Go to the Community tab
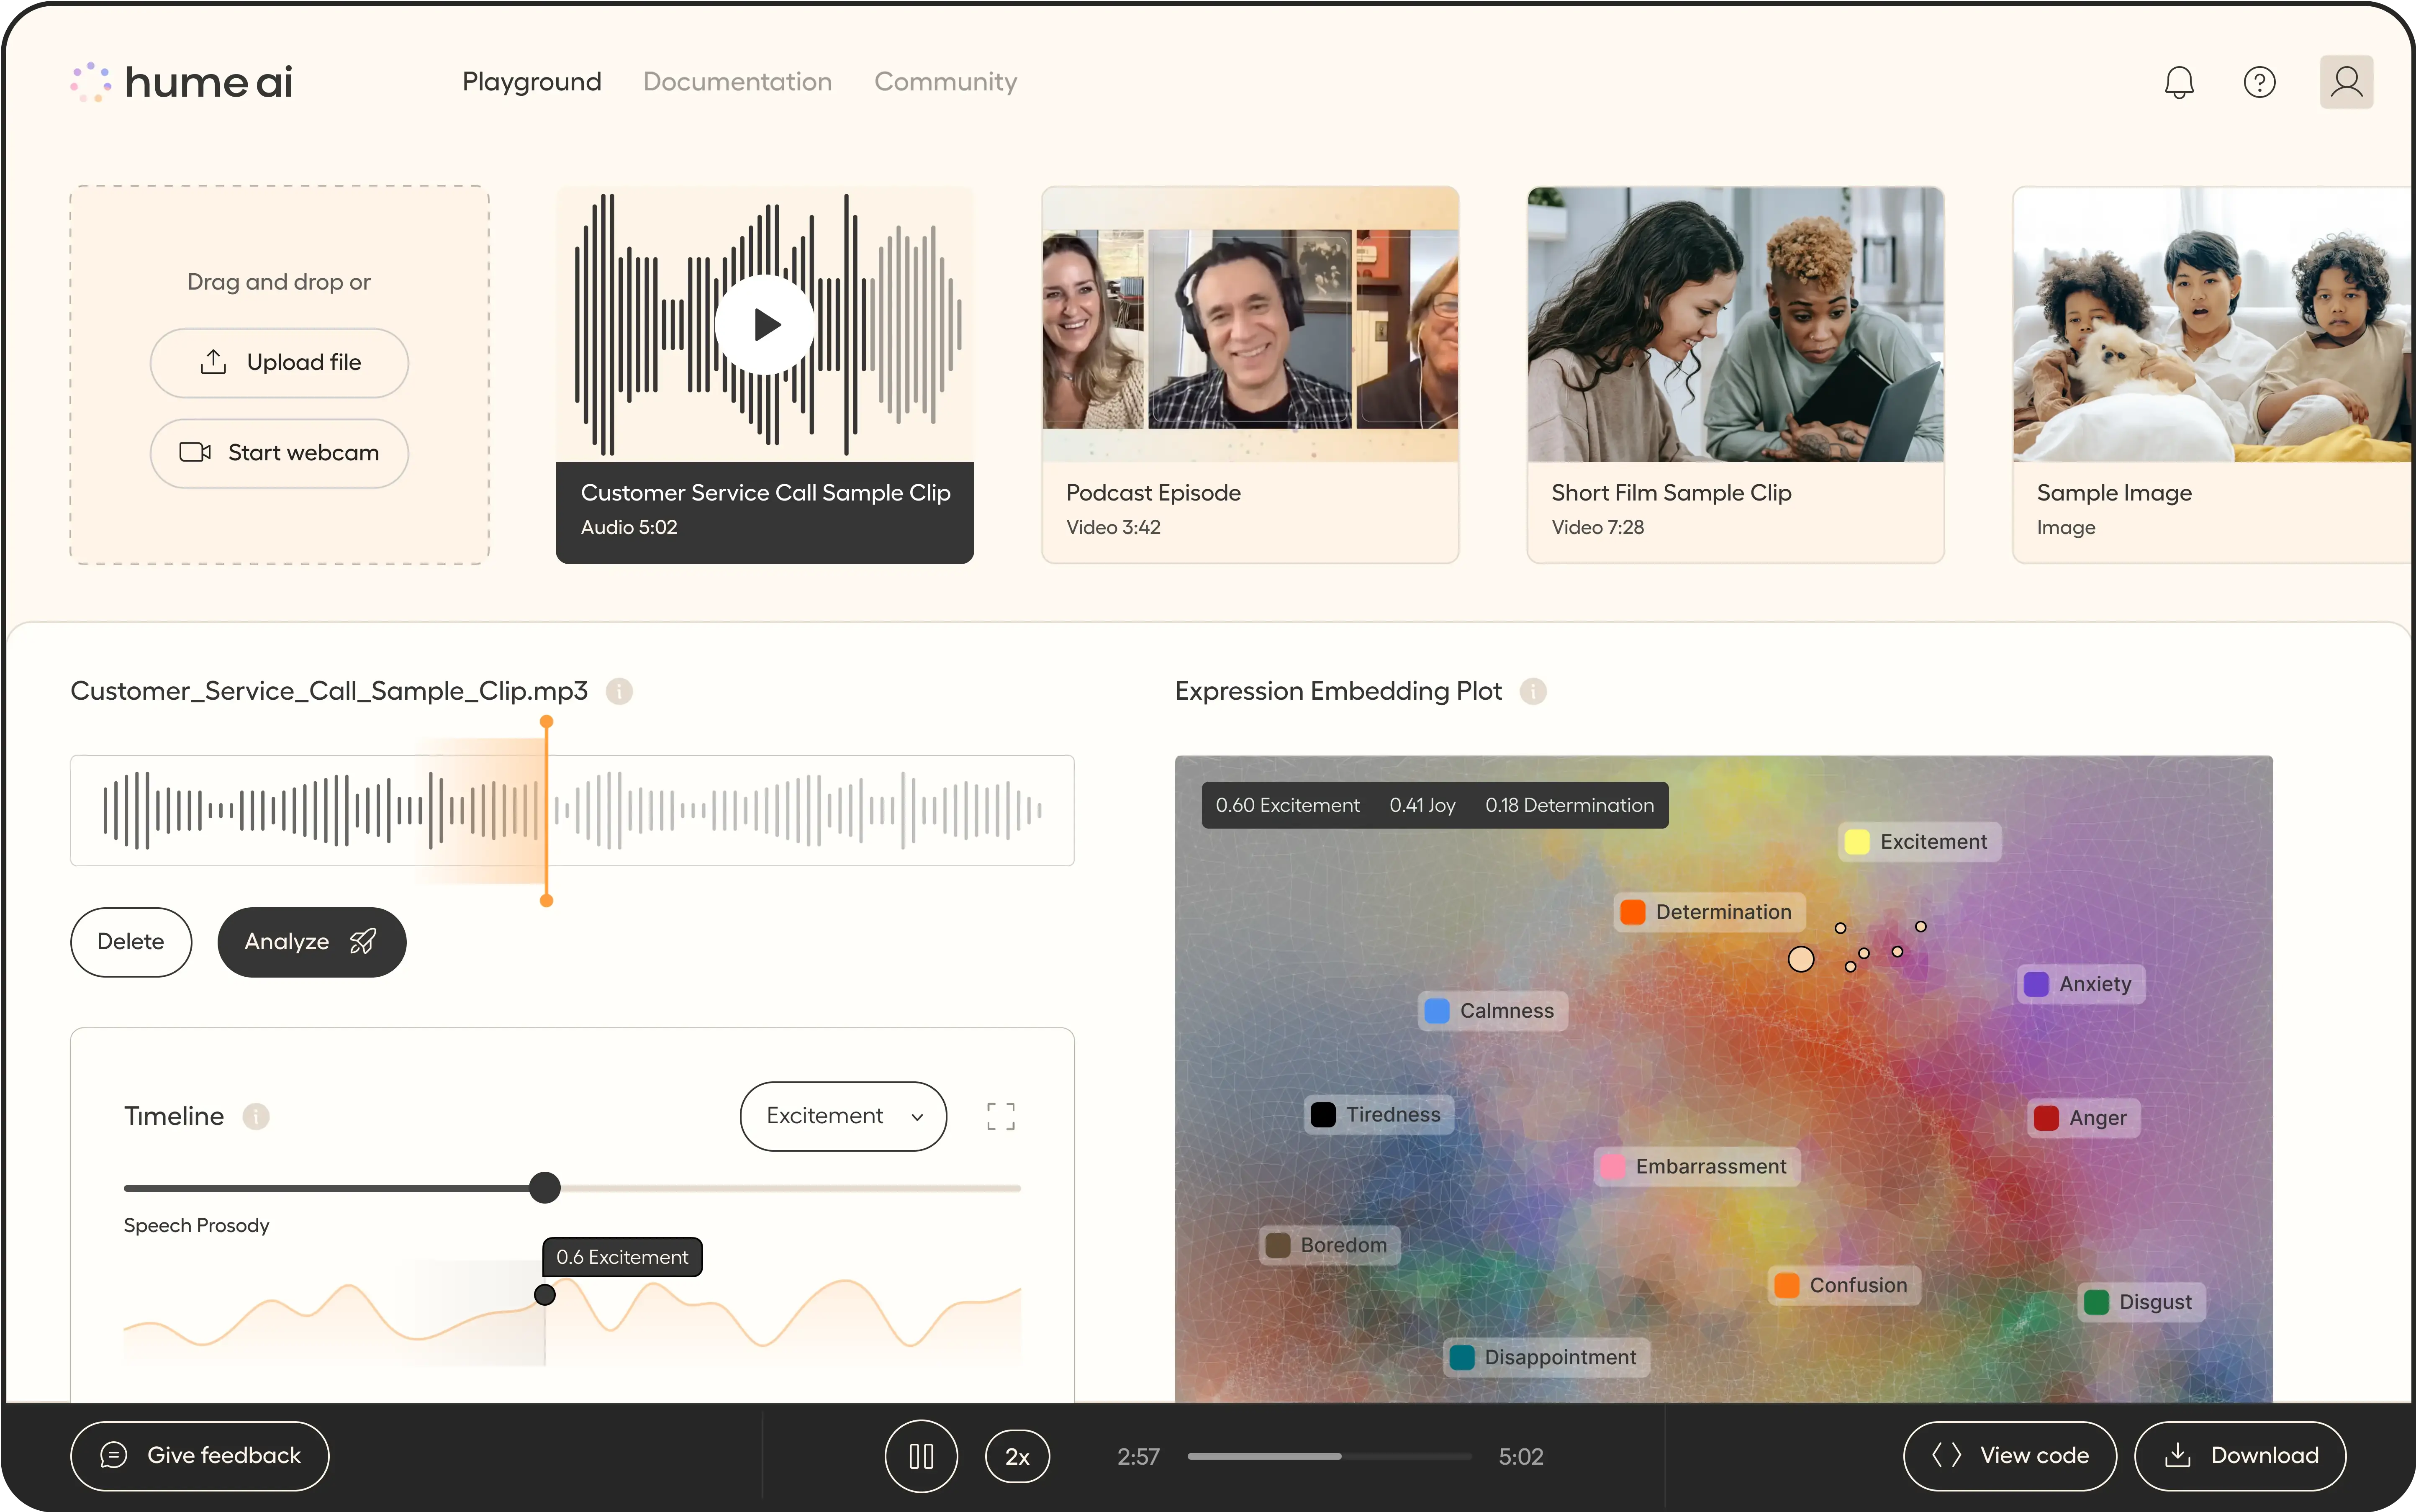 [945, 82]
